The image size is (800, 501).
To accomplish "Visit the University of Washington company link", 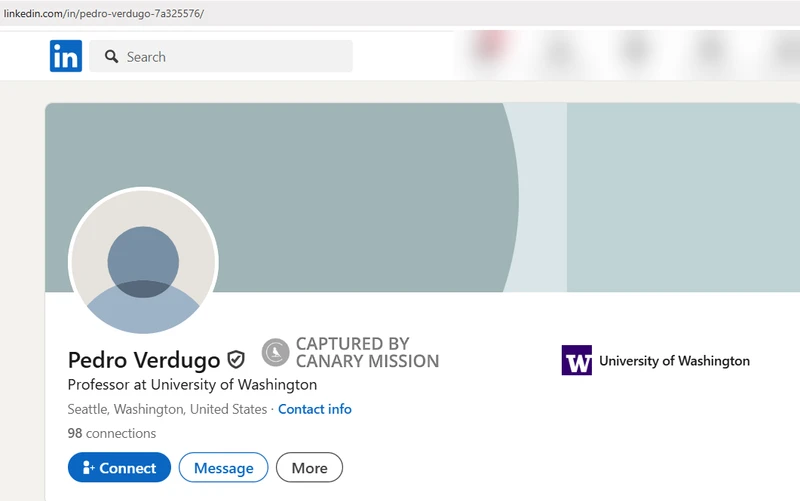I will 674,361.
